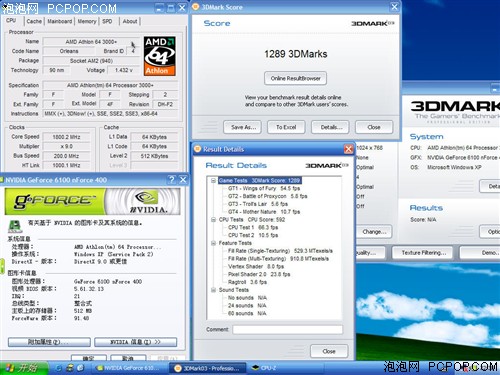Screen dimensions: 500x375
Task: Collapse the Feature Tests tree node
Action: (x=213, y=243)
